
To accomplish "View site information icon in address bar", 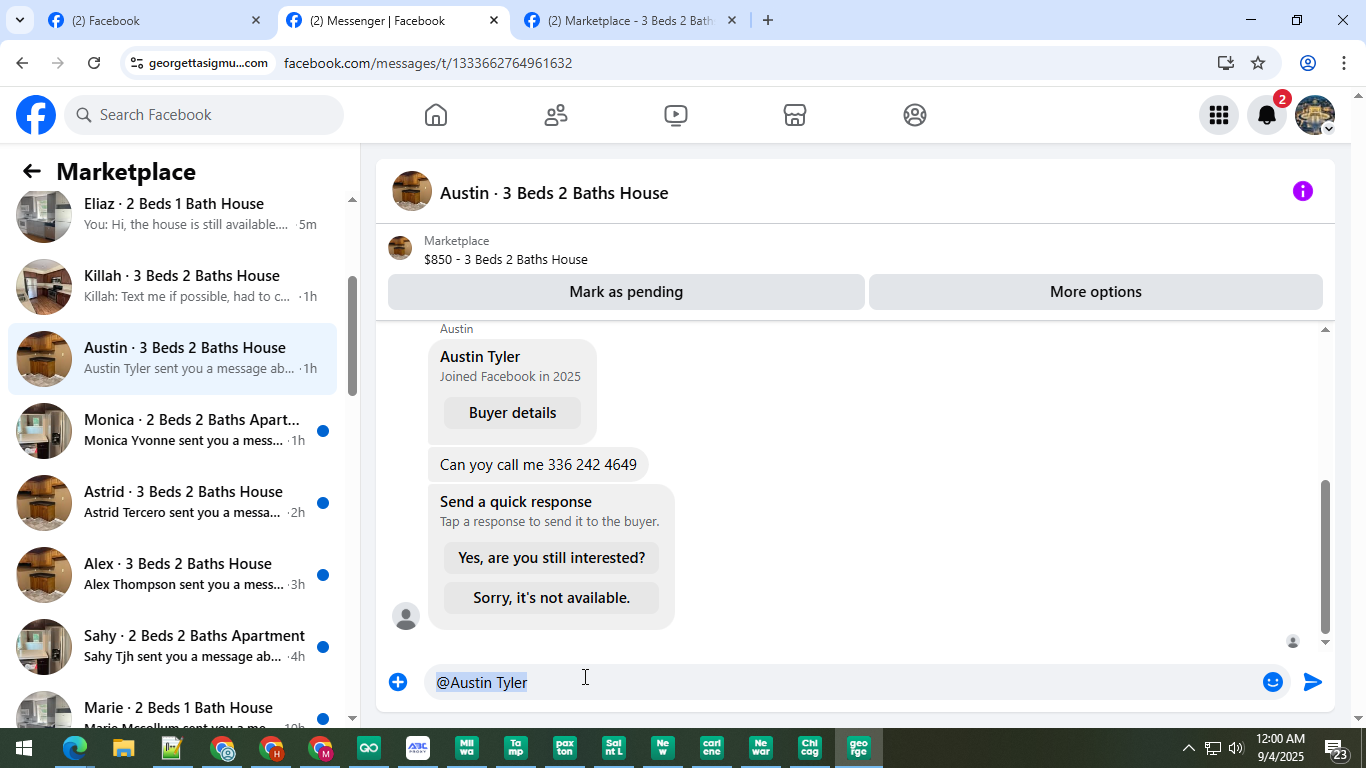I will (x=137, y=63).
